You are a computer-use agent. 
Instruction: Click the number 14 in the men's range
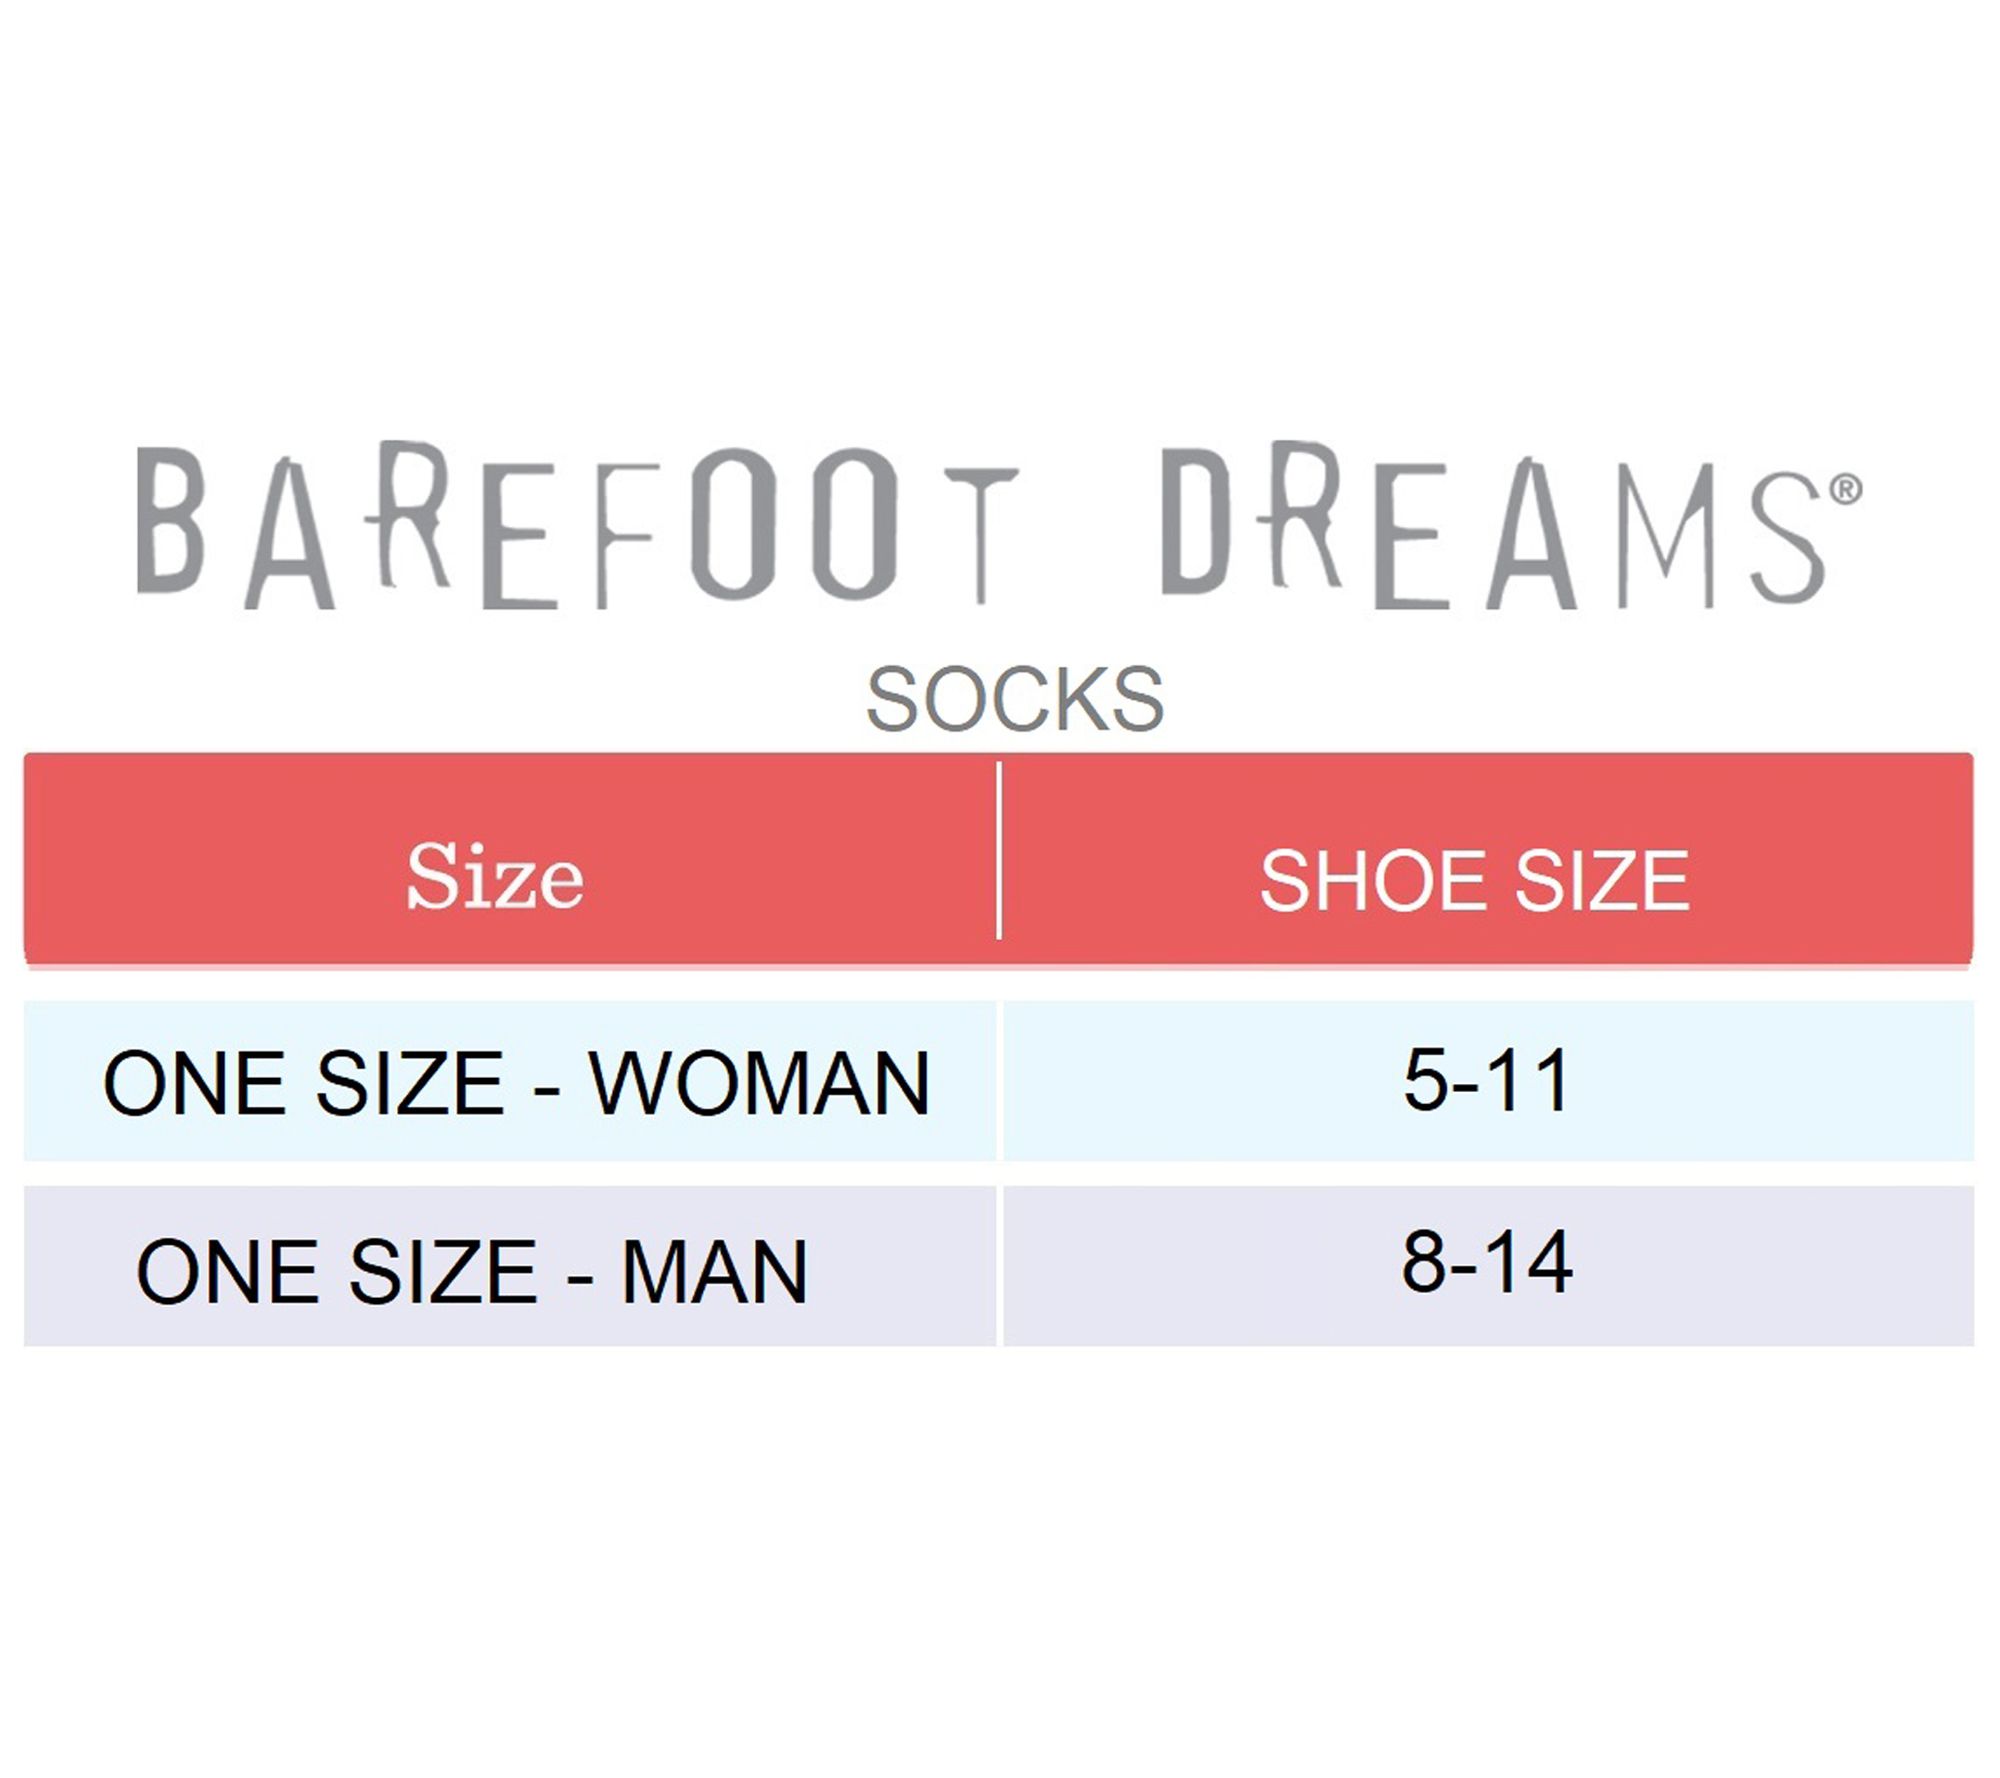[1531, 1263]
